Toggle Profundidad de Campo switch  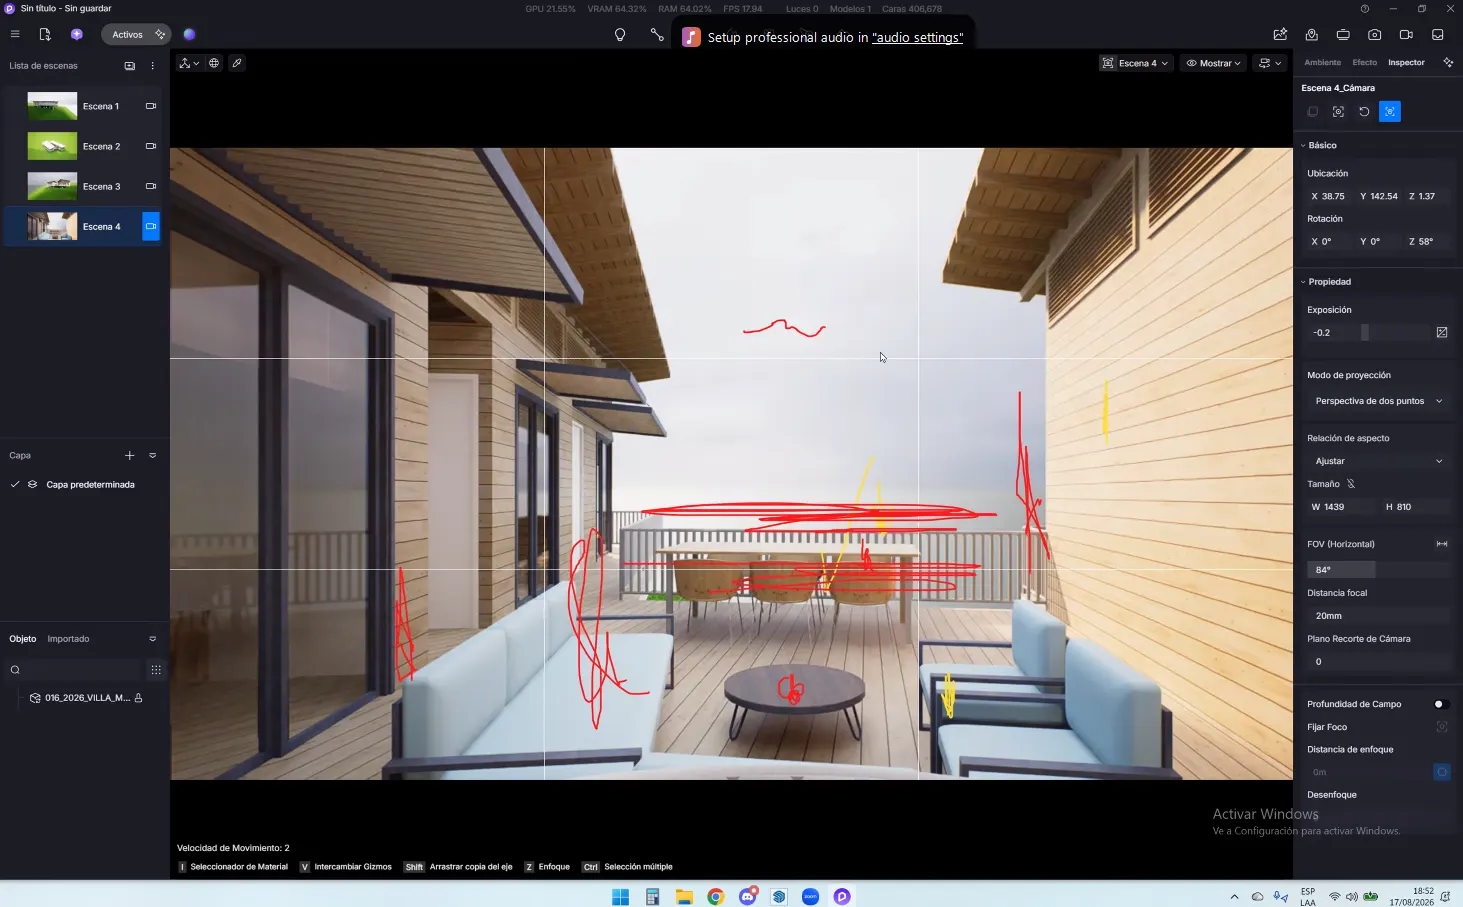click(1441, 704)
